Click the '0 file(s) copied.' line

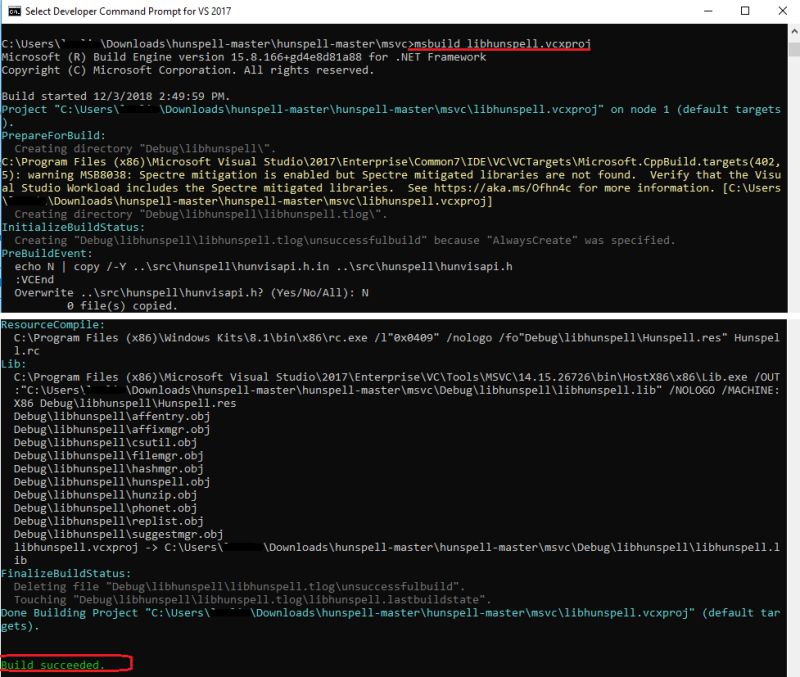(122, 306)
